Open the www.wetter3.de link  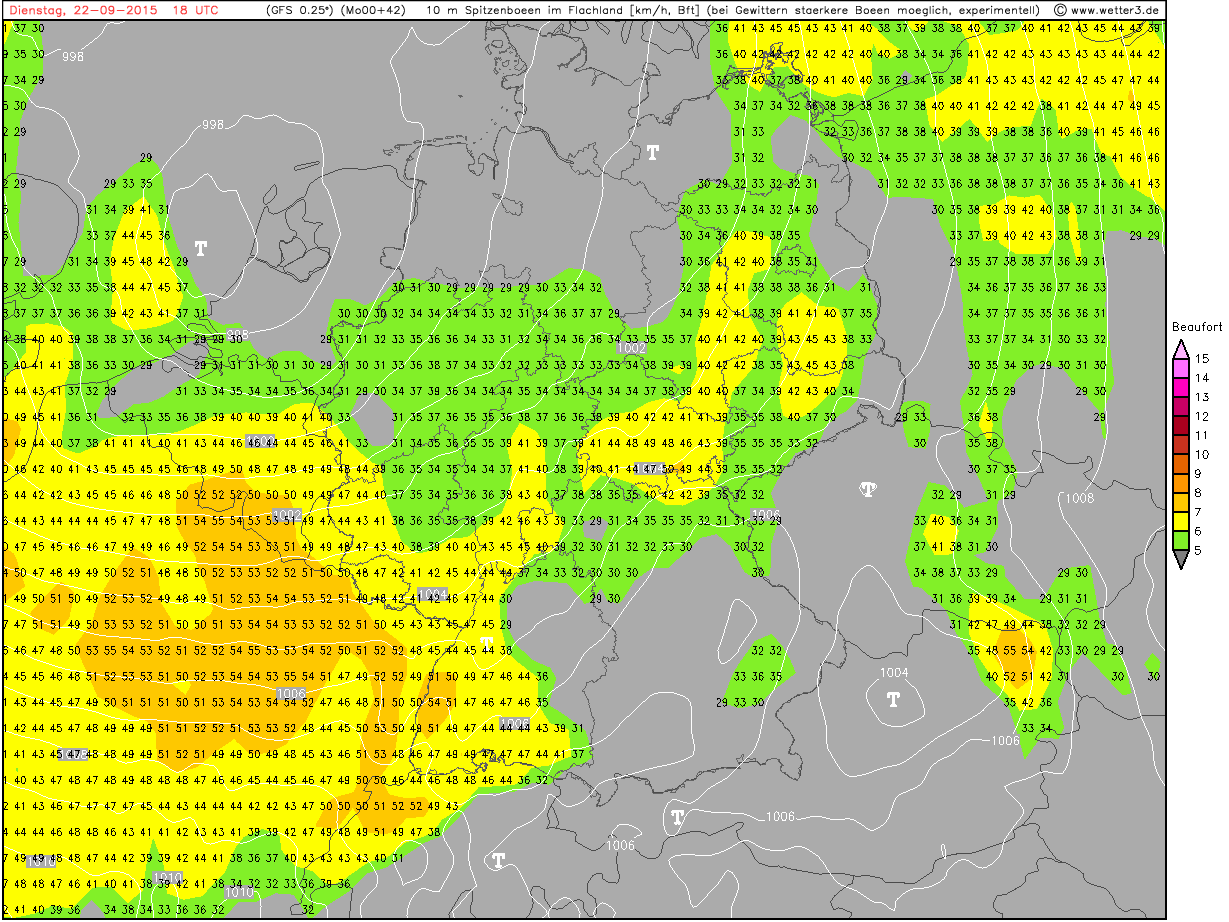point(1115,10)
